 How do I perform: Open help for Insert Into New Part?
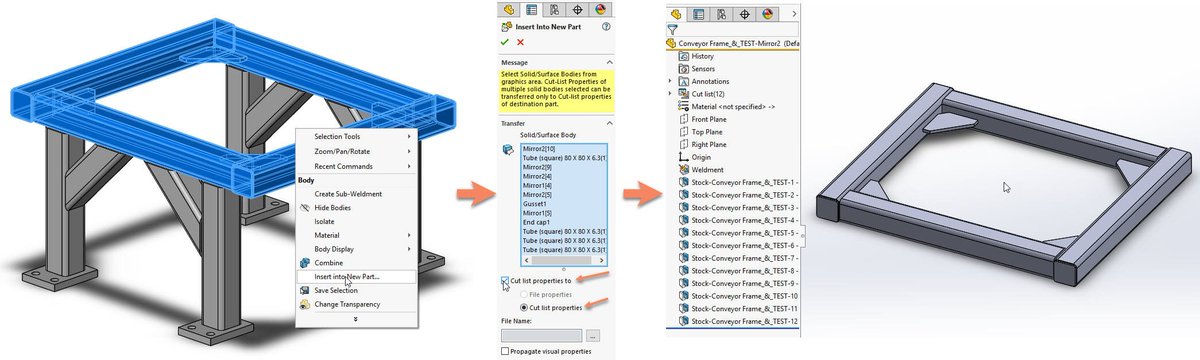[606, 27]
